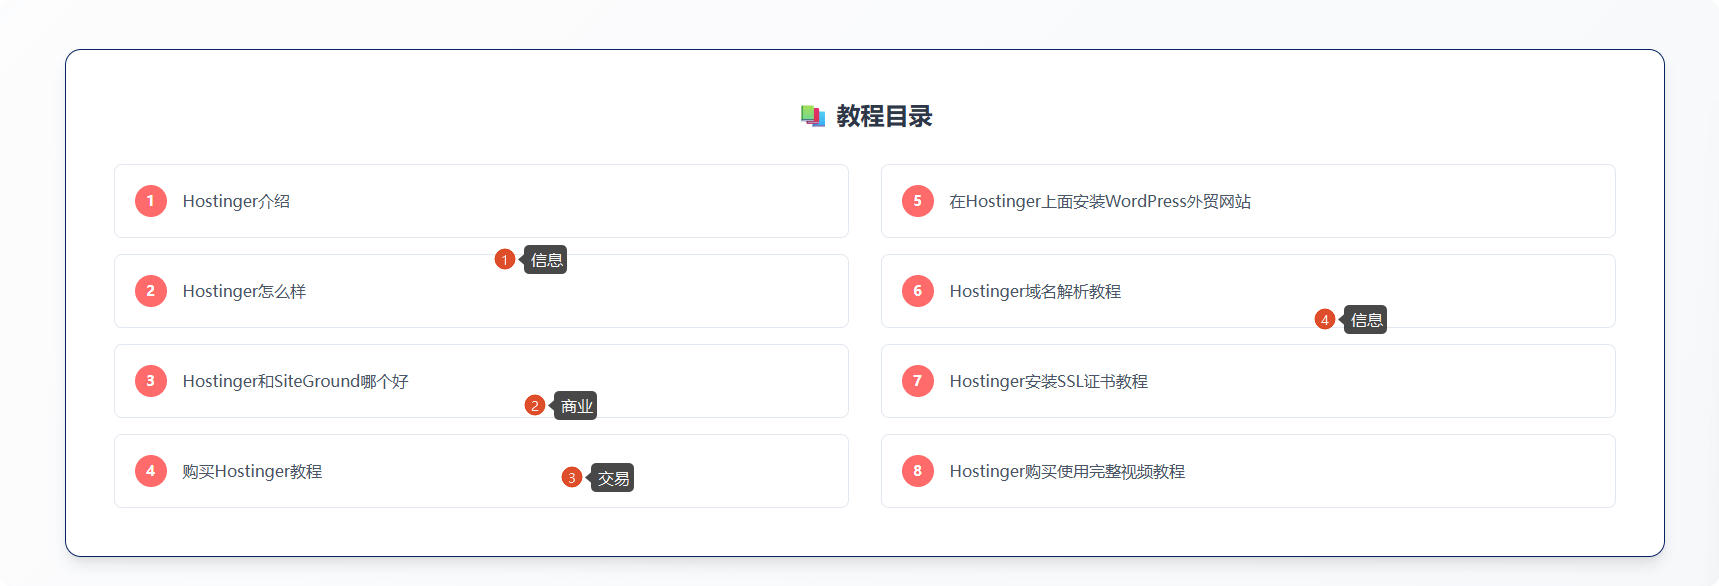Open the Hostinger和SiteGround哪个好 entry
The image size is (1719, 586).
(x=294, y=380)
